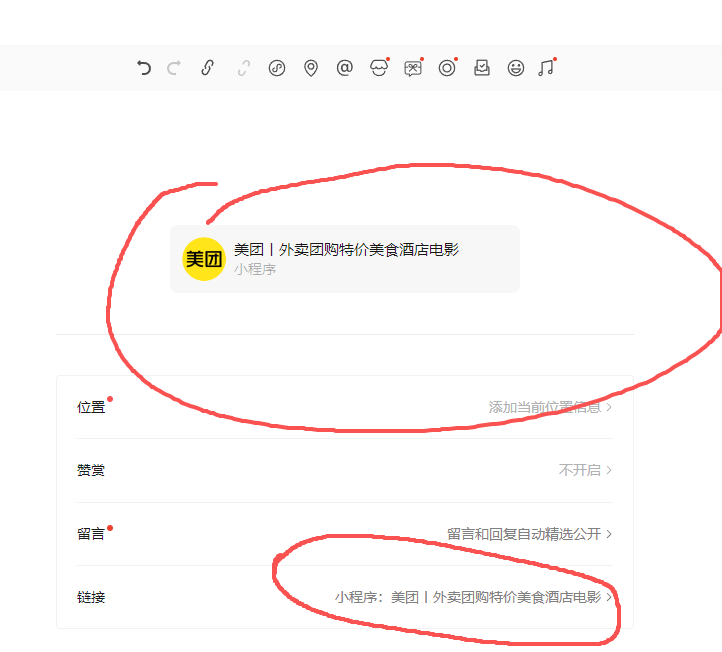The width and height of the screenshot is (722, 652).
Task: Click the 不开启 reward option
Action: pos(580,470)
